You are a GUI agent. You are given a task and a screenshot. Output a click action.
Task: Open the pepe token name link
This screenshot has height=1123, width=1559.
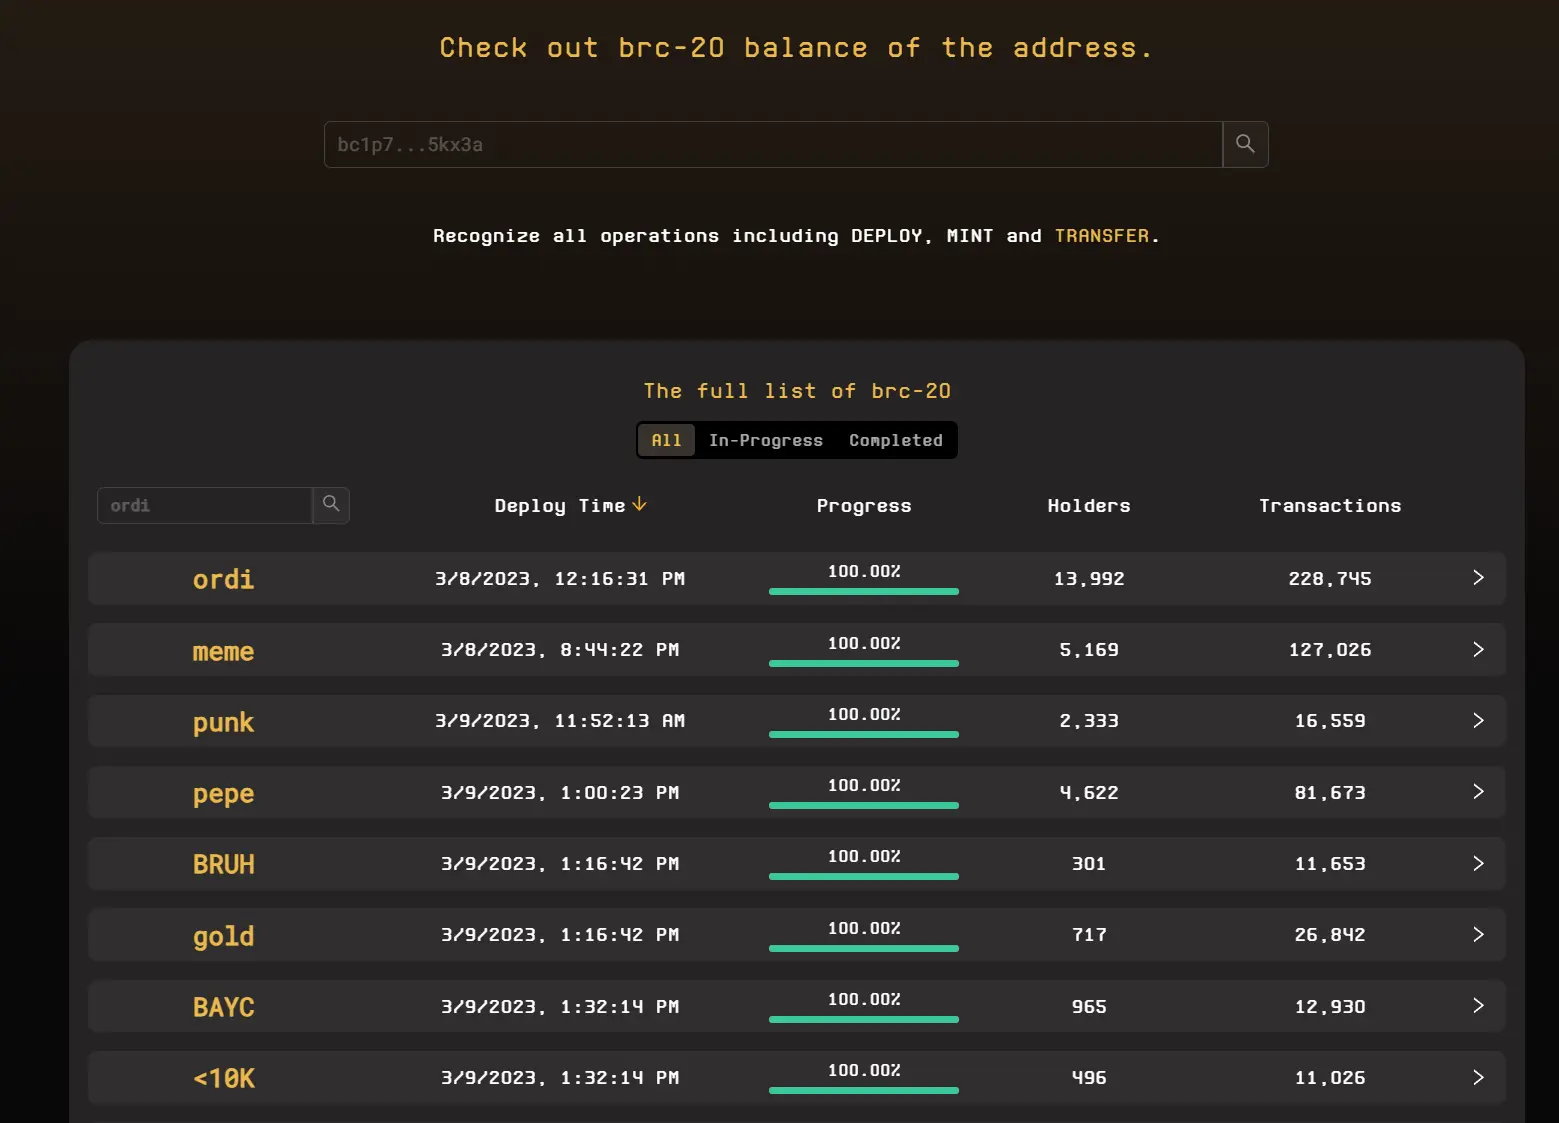coord(223,794)
